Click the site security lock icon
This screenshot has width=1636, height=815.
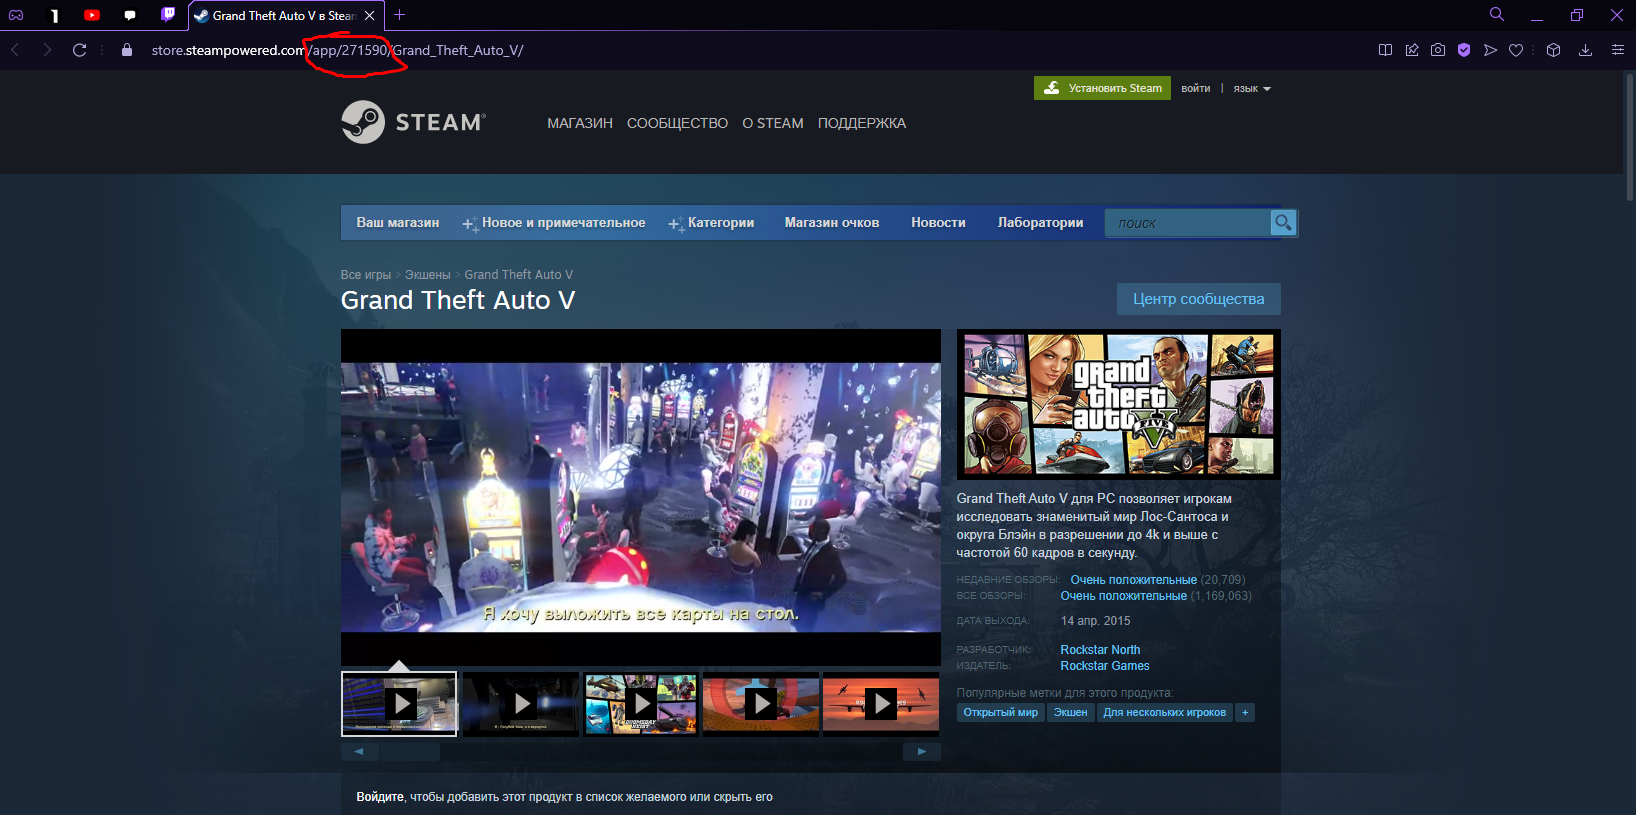click(127, 50)
